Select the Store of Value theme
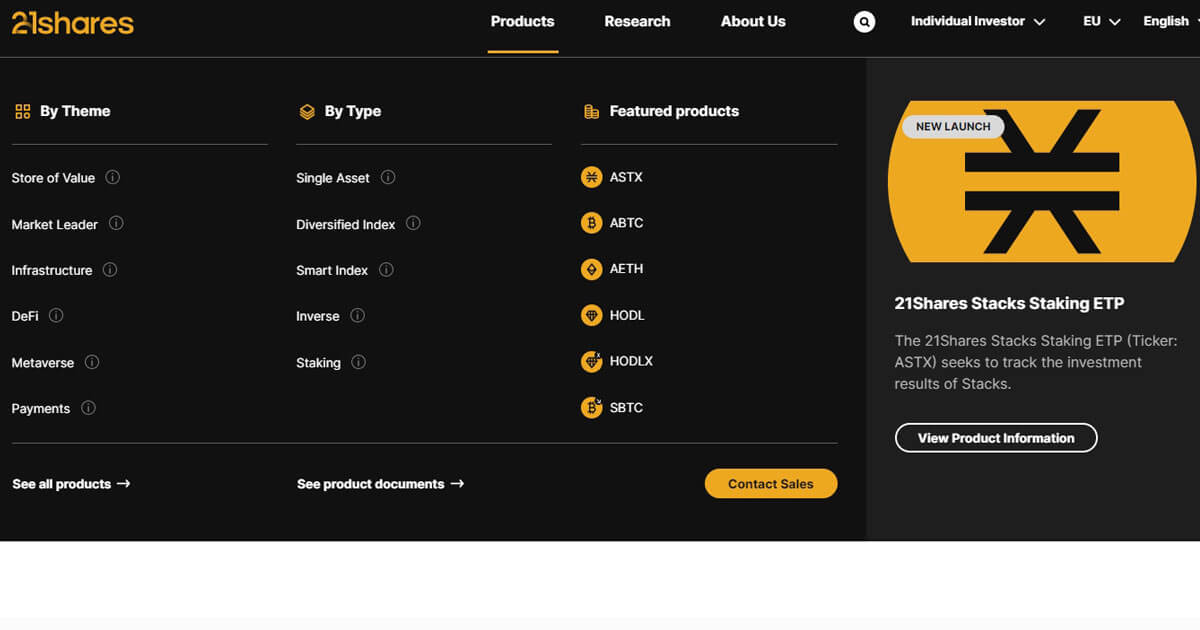 (x=53, y=178)
